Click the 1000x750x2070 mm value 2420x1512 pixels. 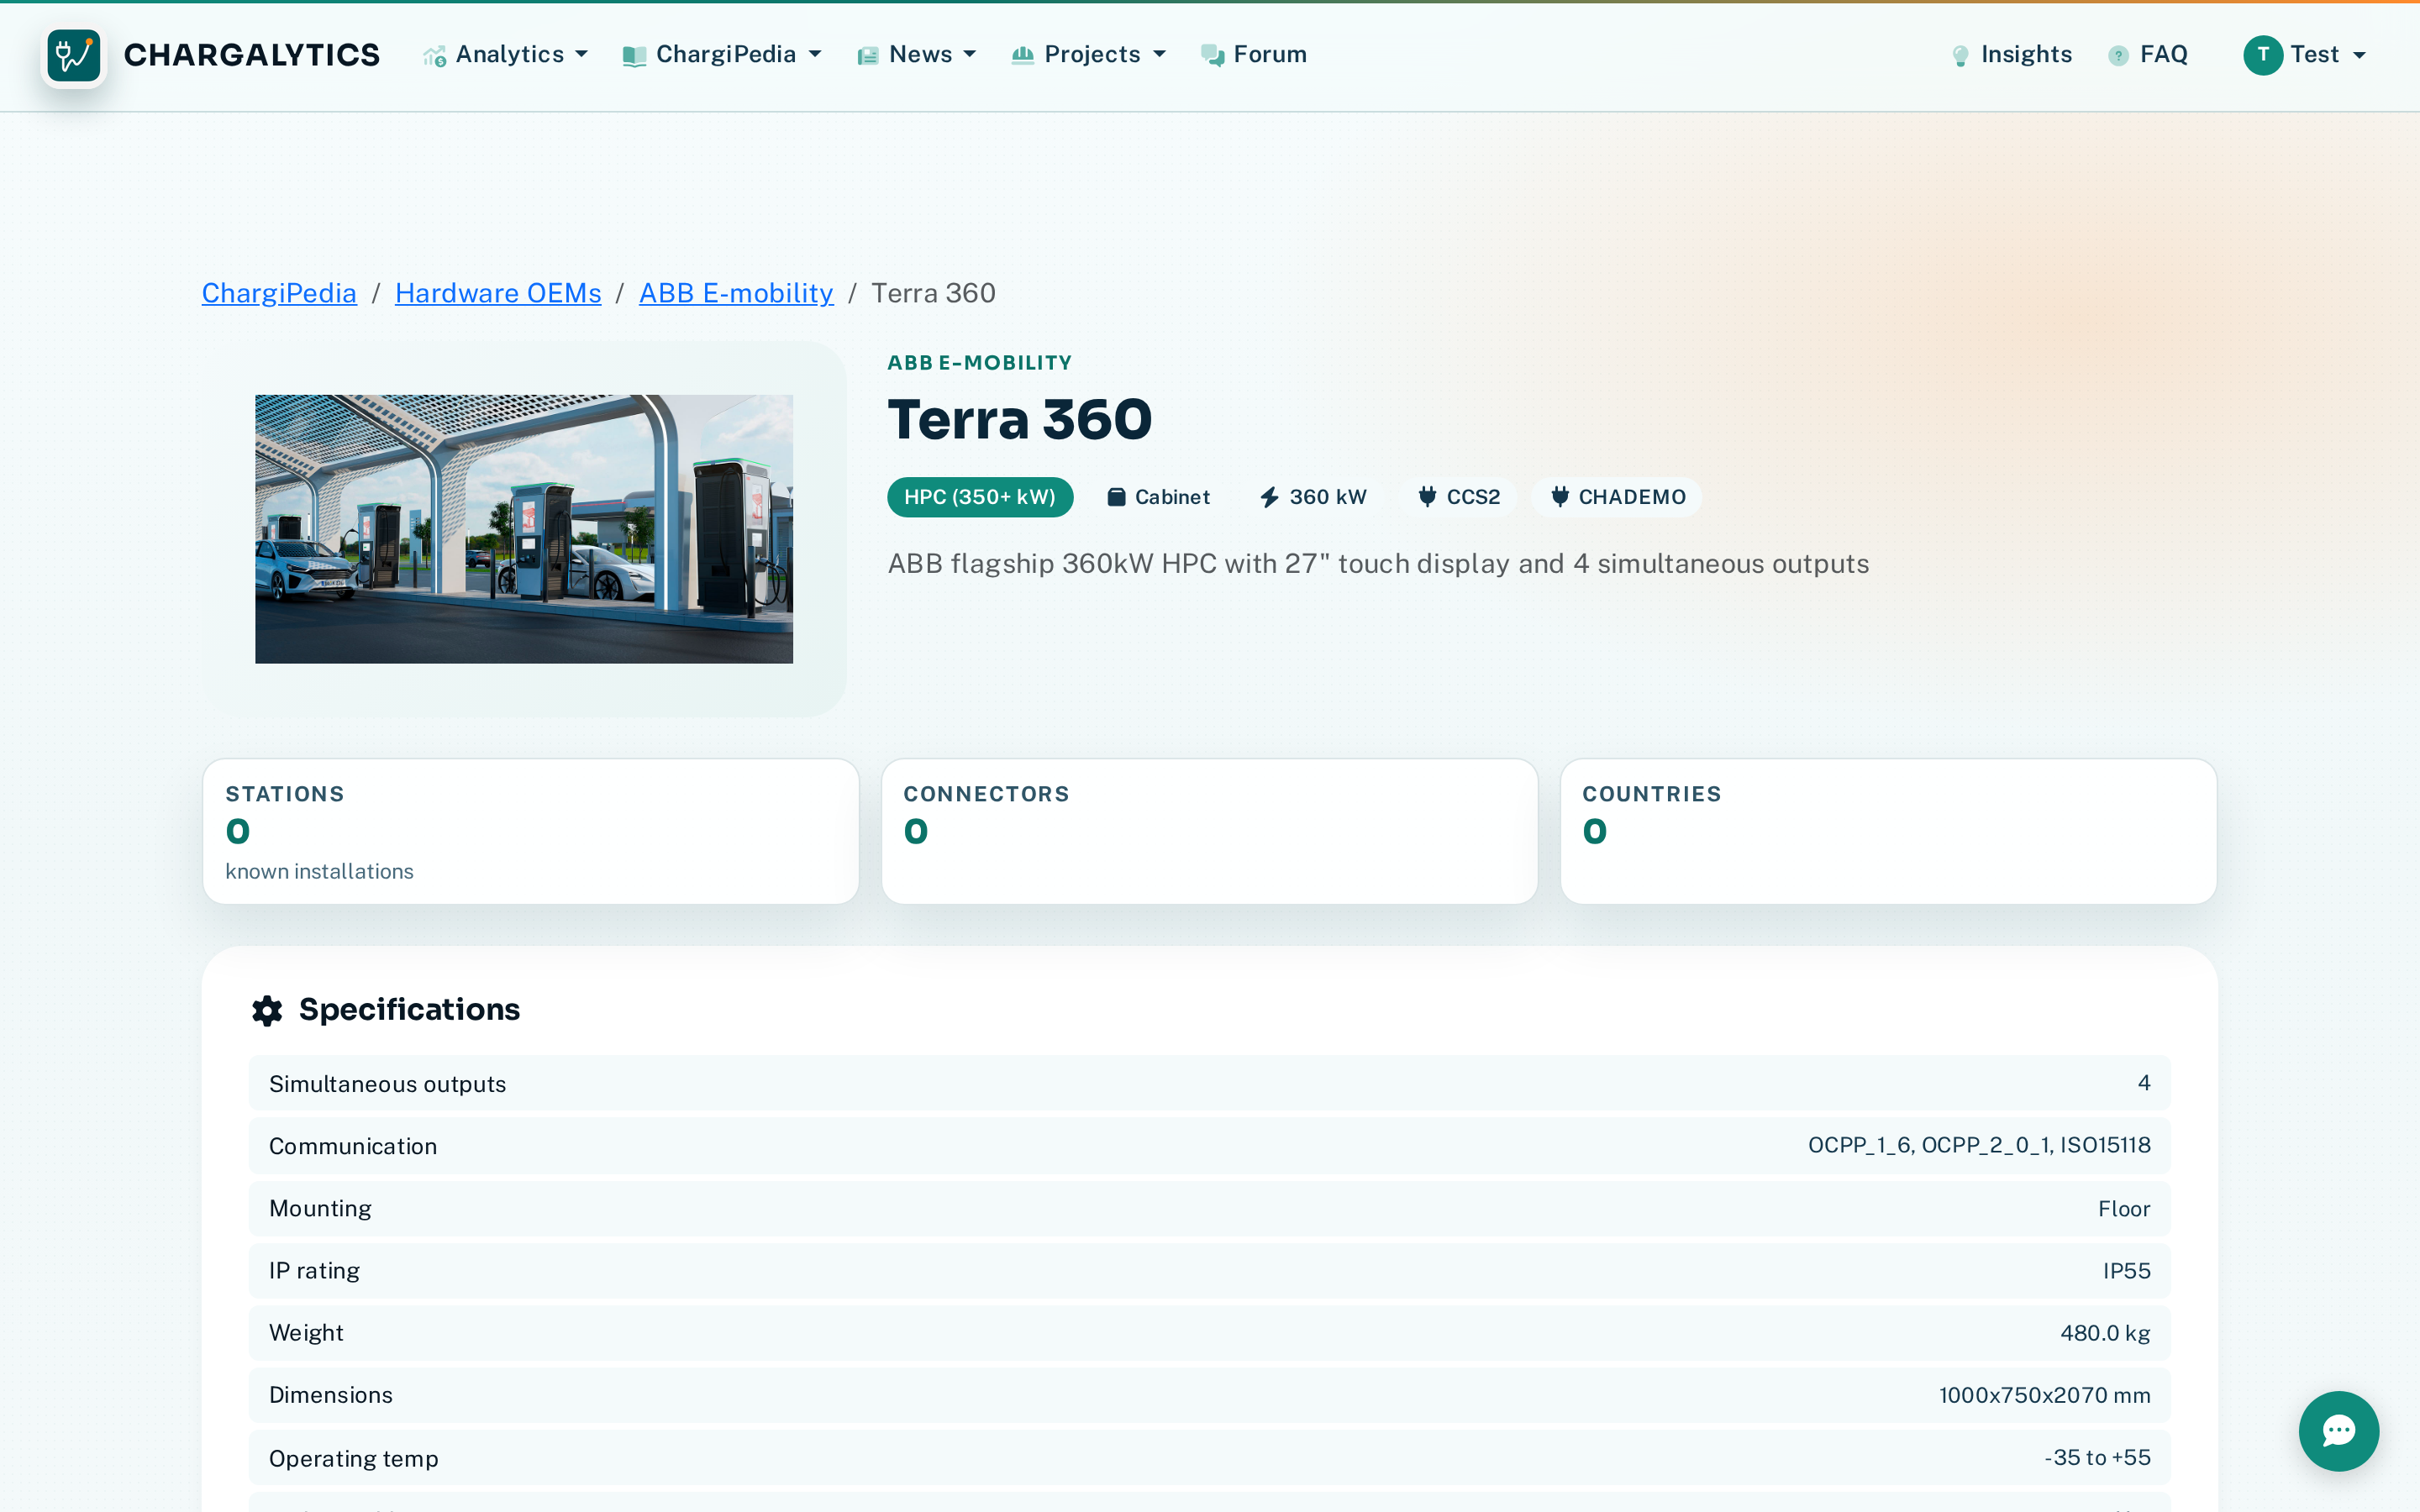click(2044, 1395)
